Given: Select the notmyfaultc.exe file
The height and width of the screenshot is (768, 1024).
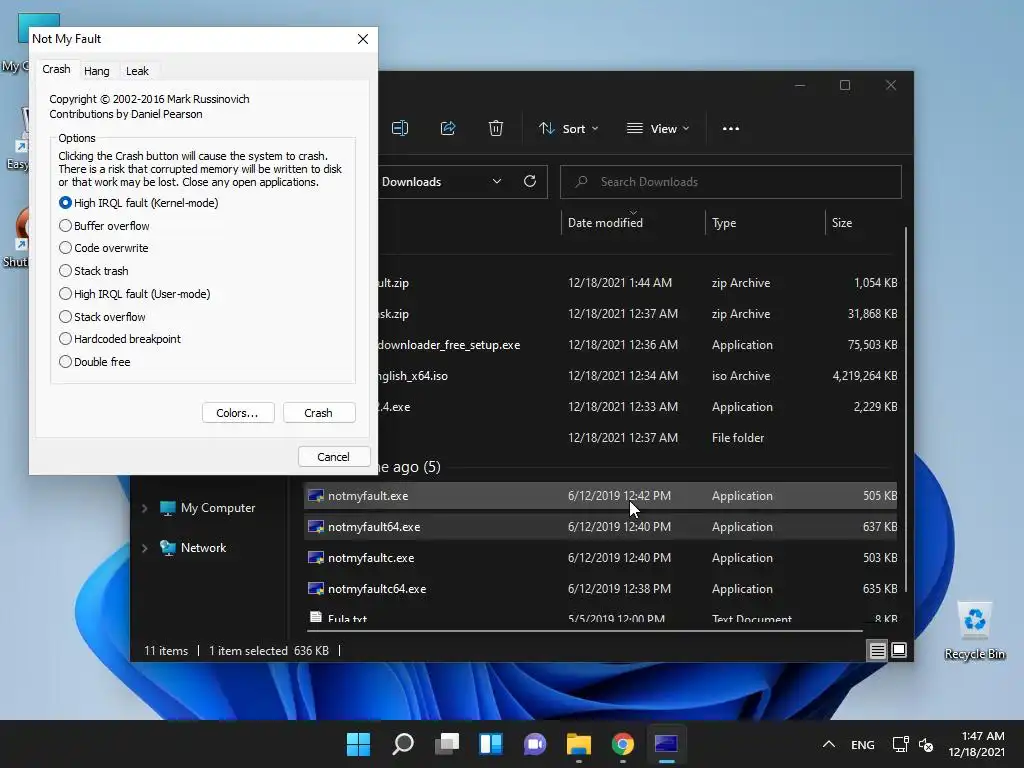Looking at the screenshot, I should click(x=600, y=558).
